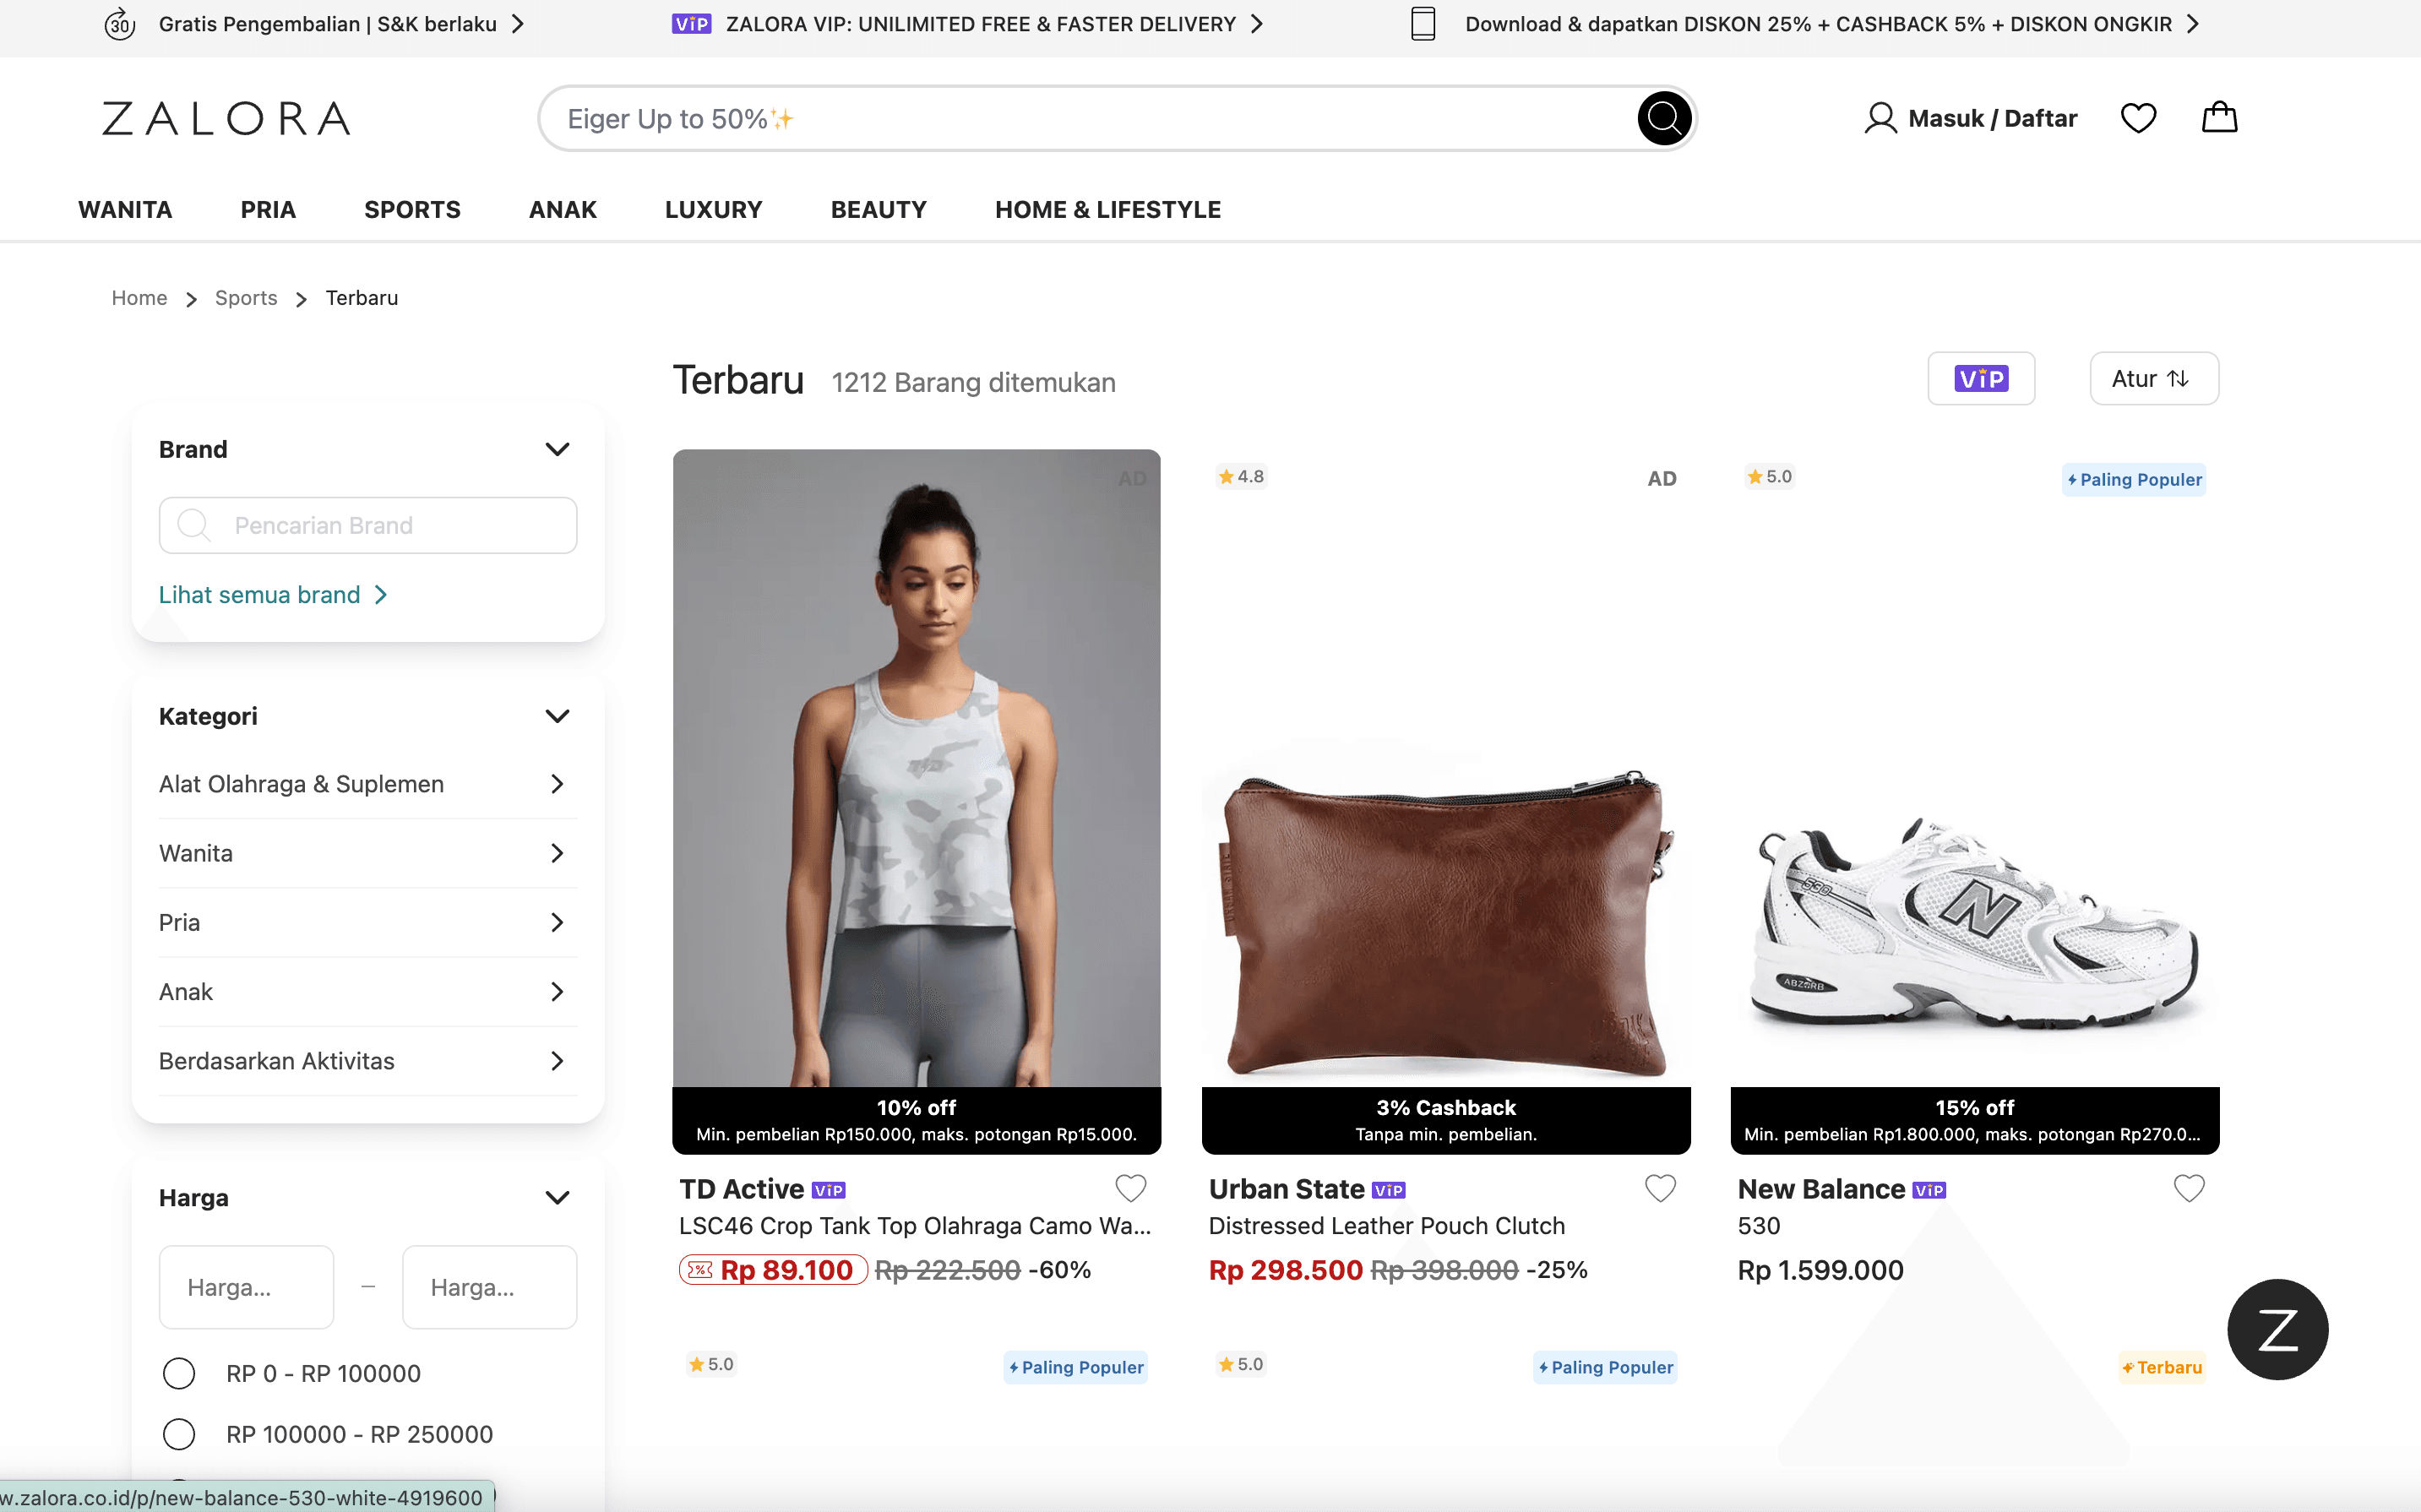This screenshot has height=1512, width=2421.
Task: Click the user account icon beside Masuk
Action: point(1880,118)
